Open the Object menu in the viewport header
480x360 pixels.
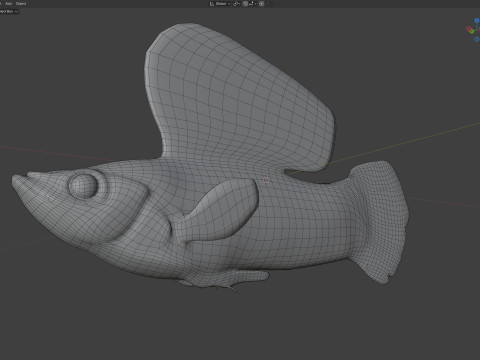(x=21, y=3)
